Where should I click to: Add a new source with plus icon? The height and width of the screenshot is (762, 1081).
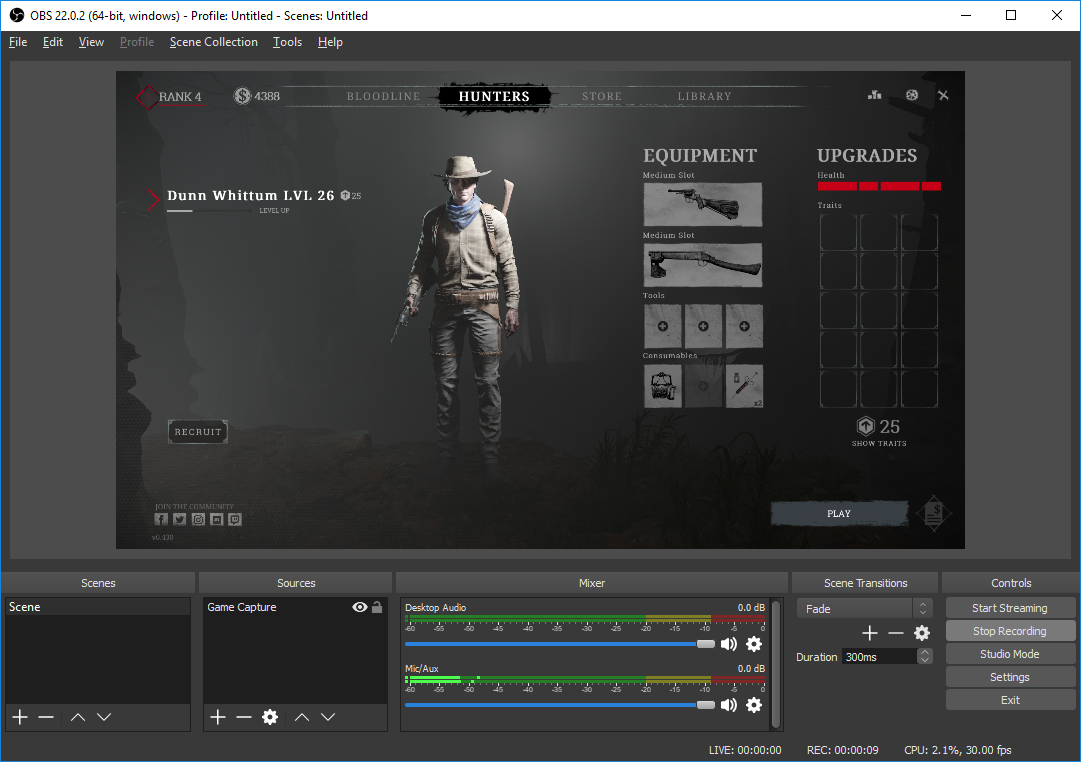click(x=218, y=717)
